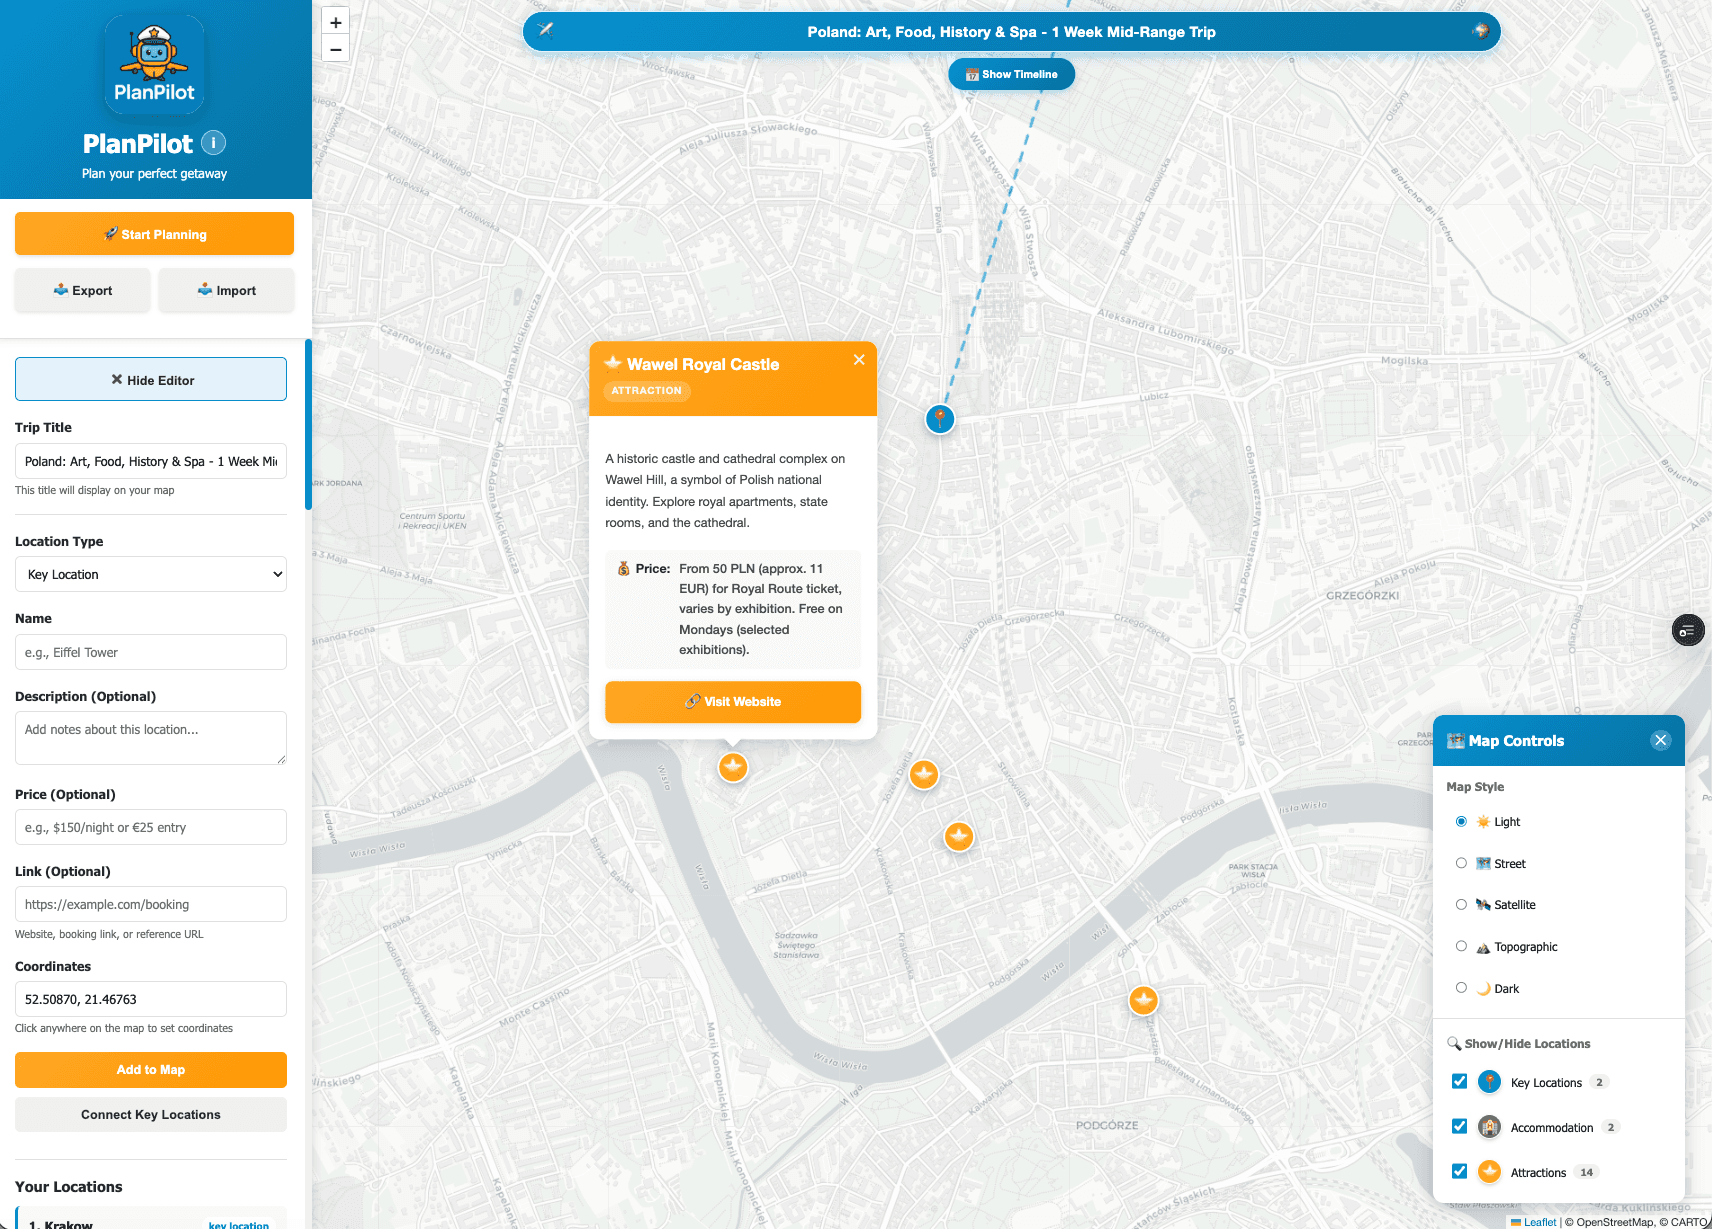Viewport: 1712px width, 1229px height.
Task: Zoom out on the map
Action: [336, 49]
